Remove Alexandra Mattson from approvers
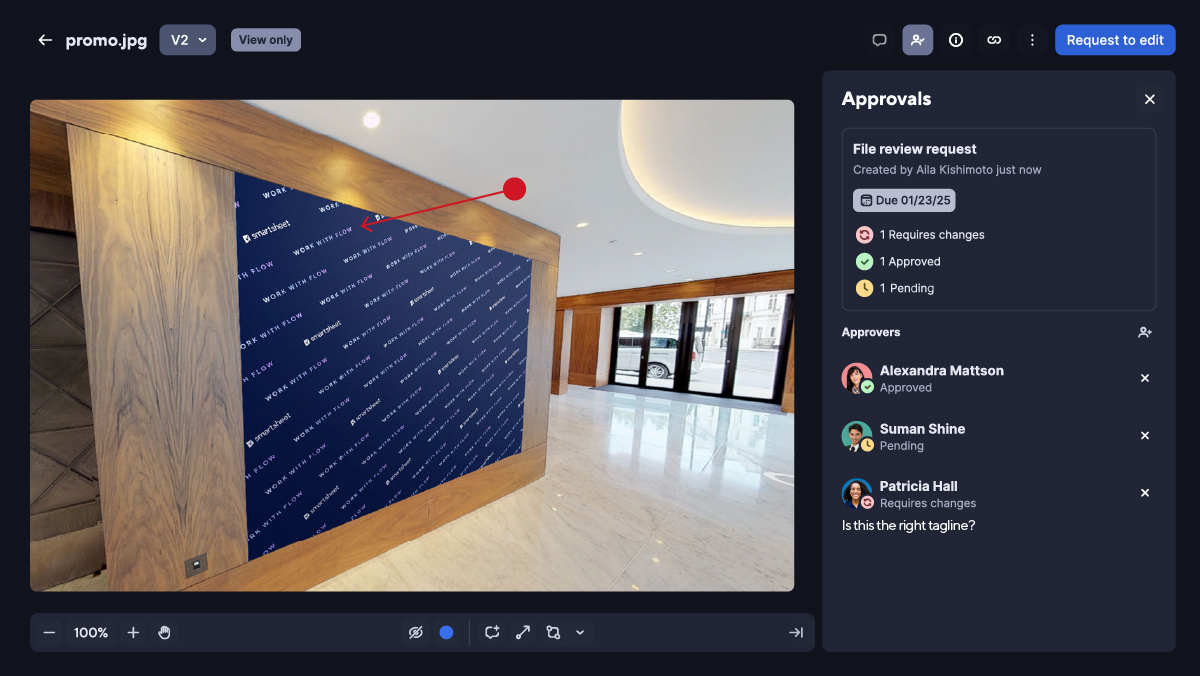This screenshot has width=1200, height=676. pos(1145,378)
